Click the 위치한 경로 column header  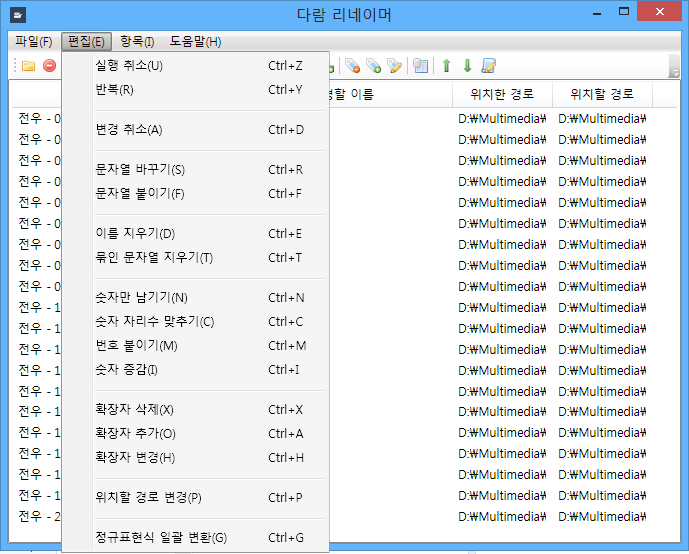[501, 95]
